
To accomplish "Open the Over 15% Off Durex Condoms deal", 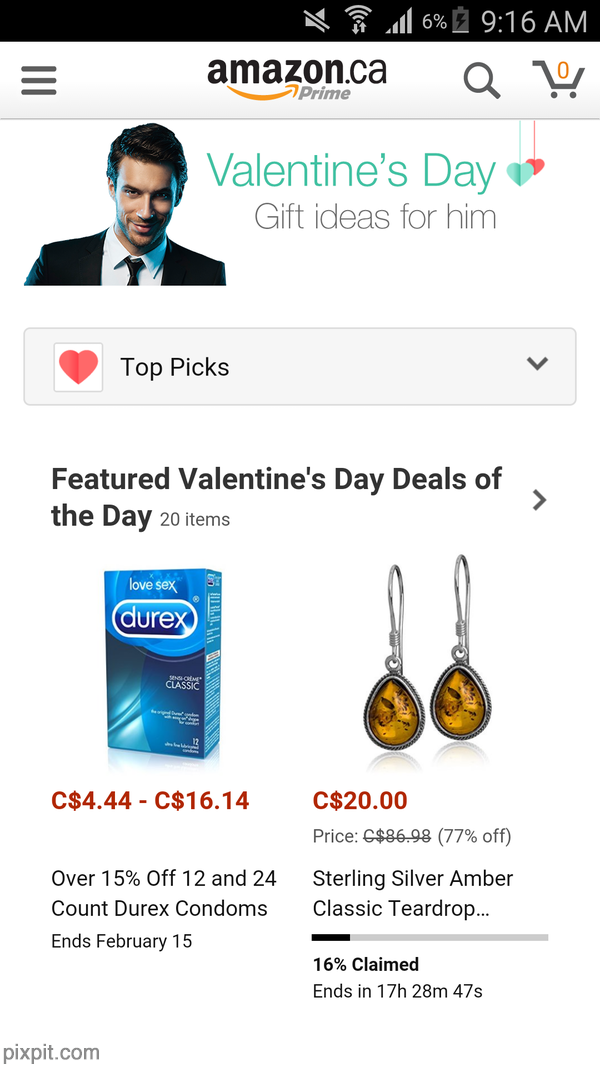I will coord(164,893).
